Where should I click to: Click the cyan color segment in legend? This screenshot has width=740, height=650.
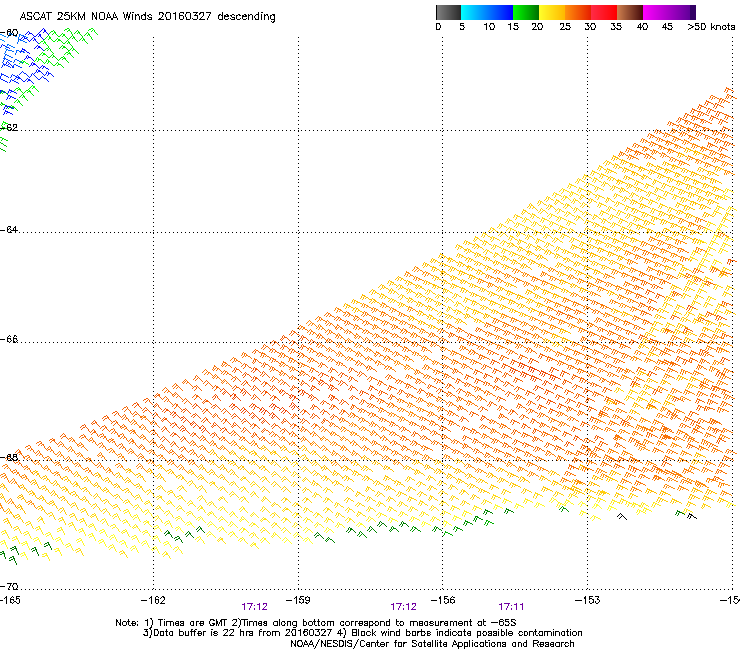point(474,12)
